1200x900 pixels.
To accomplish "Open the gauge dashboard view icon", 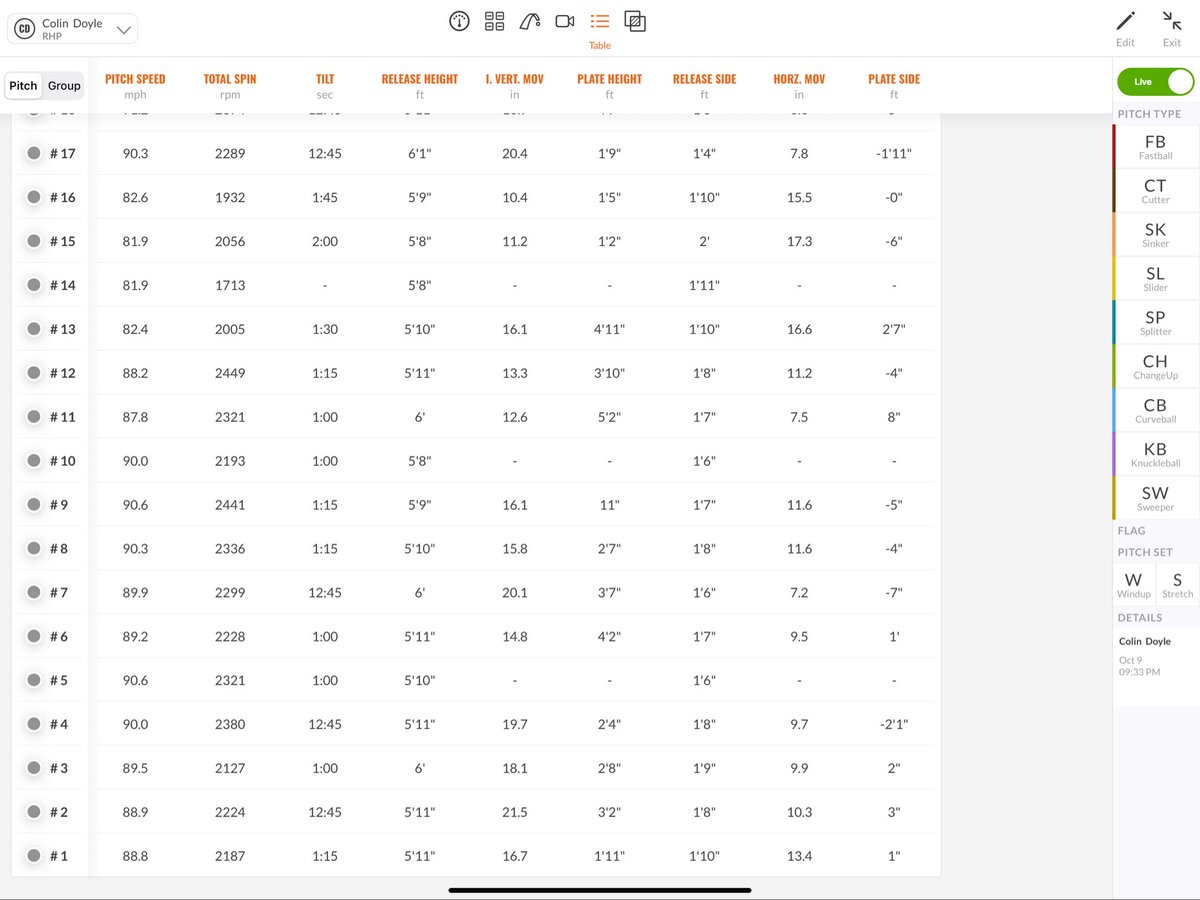I will tap(459, 21).
